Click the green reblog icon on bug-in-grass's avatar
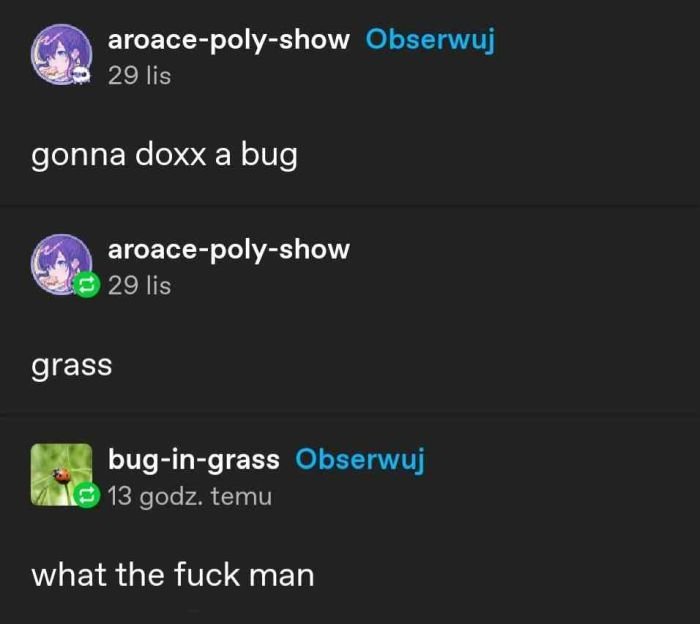Viewport: 700px width, 624px height. [x=87, y=494]
